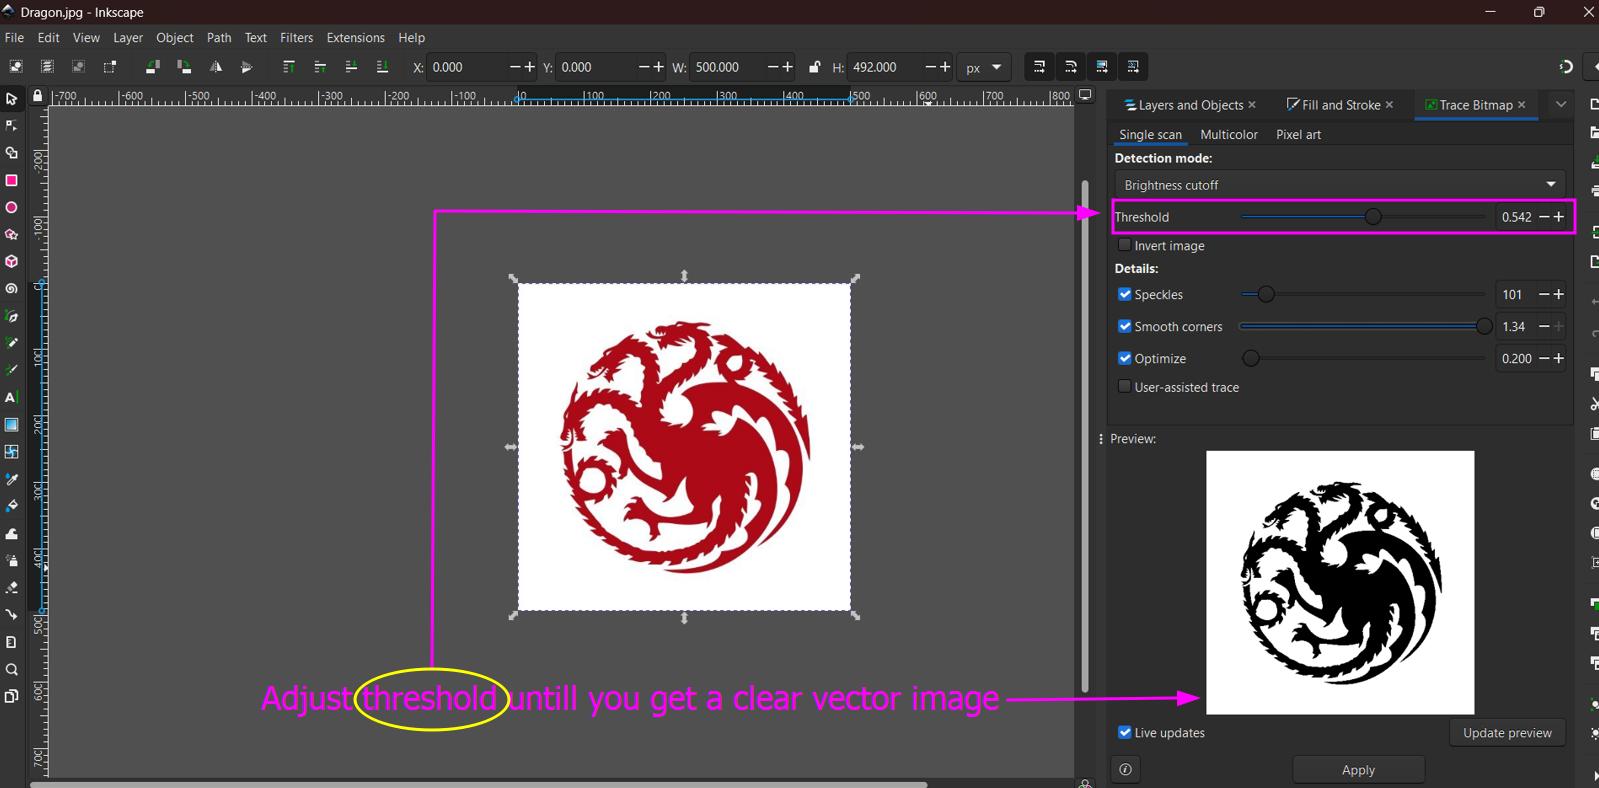Image resolution: width=1599 pixels, height=788 pixels.
Task: Select the Node editing tool
Action: coord(11,126)
